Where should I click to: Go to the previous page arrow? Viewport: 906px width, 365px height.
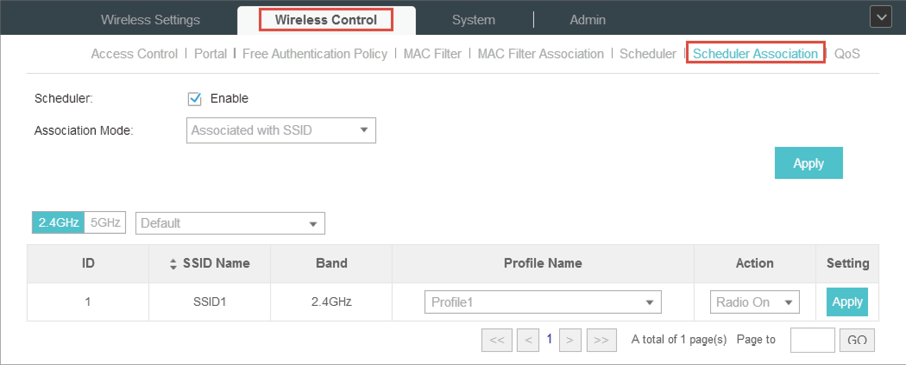coord(528,340)
